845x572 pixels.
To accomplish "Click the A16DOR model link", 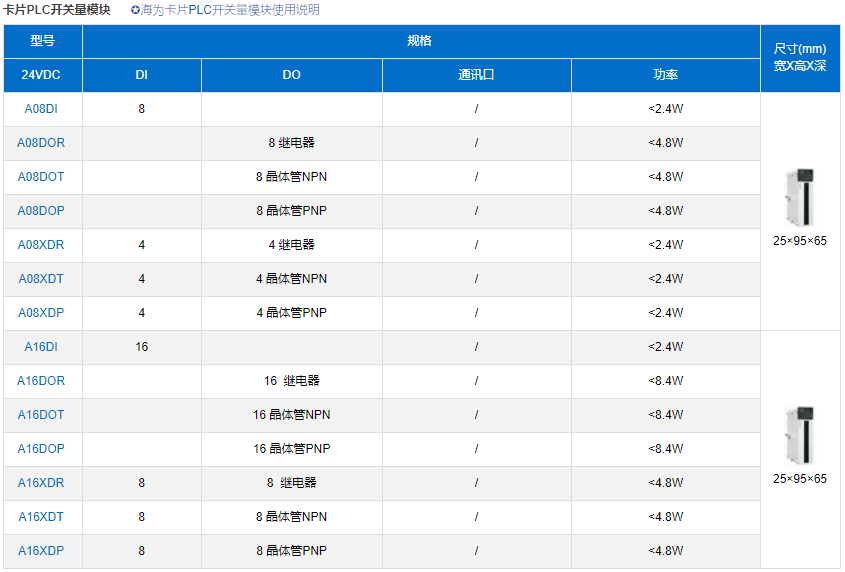I will click(x=41, y=381).
